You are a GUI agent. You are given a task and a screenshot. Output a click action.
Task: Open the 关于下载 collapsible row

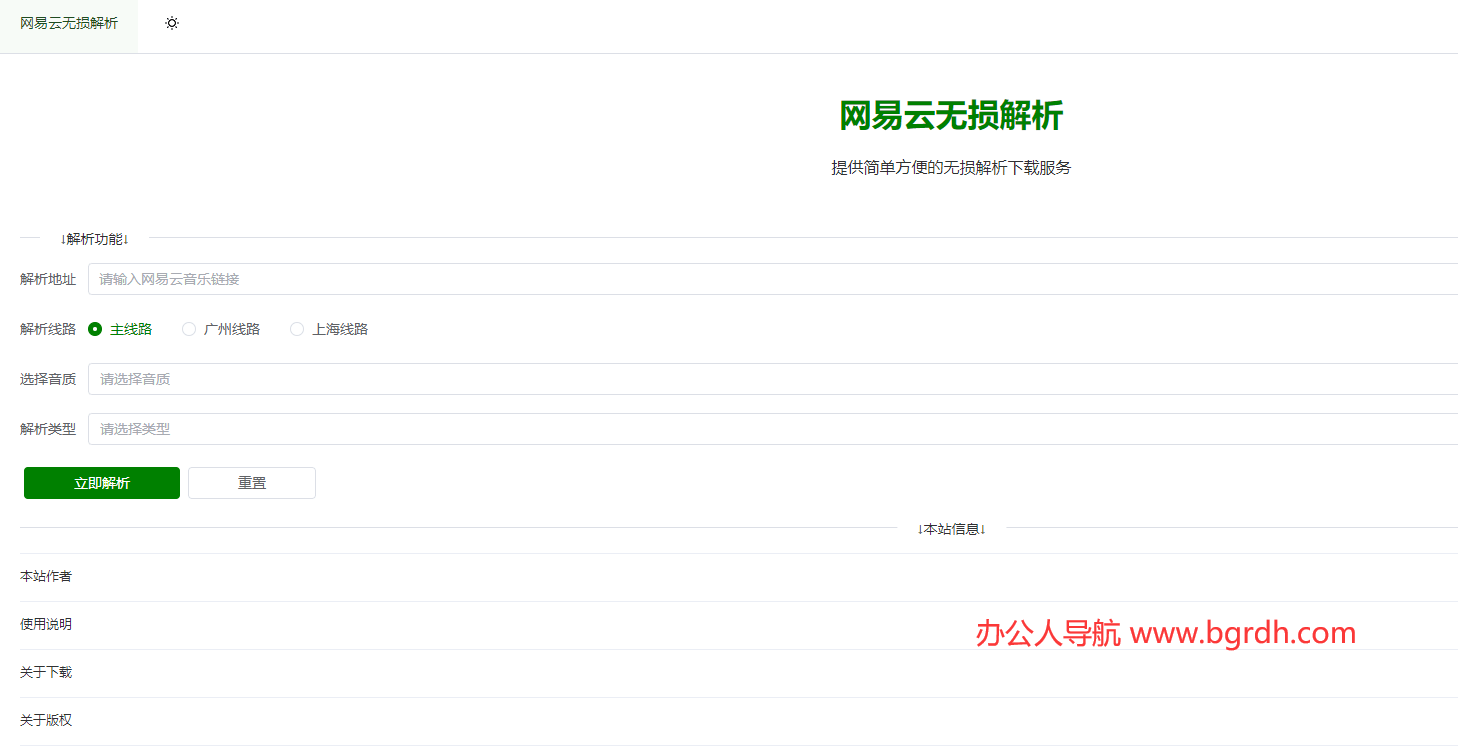coord(46,673)
